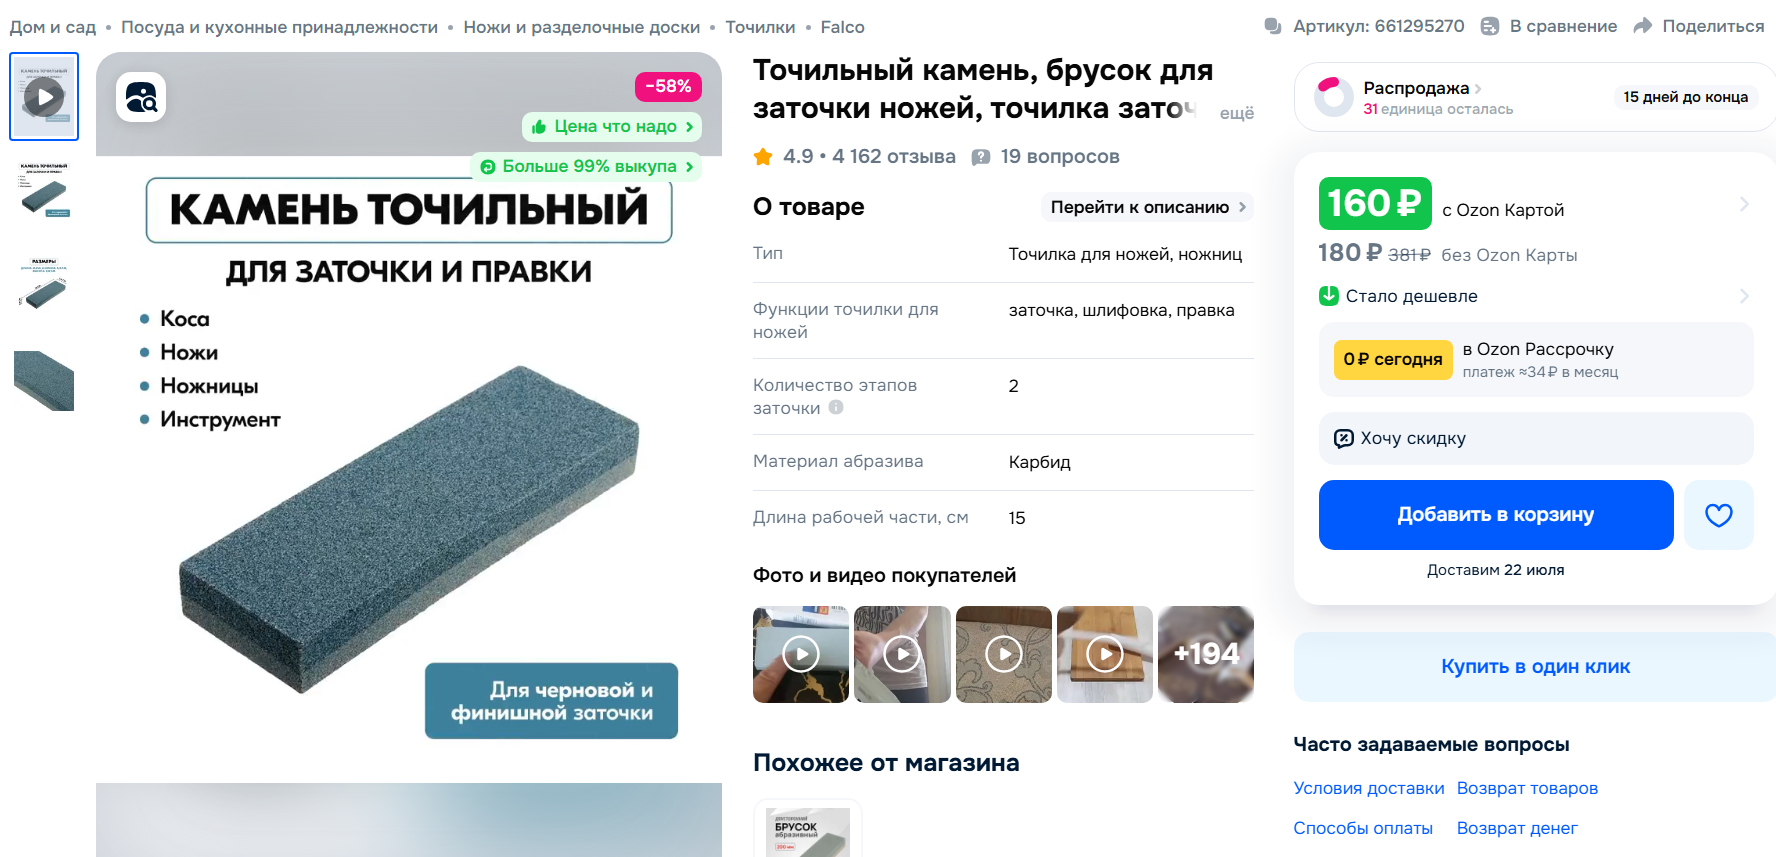Expand full title with ещё
The image size is (1776, 857).
coord(1236,113)
